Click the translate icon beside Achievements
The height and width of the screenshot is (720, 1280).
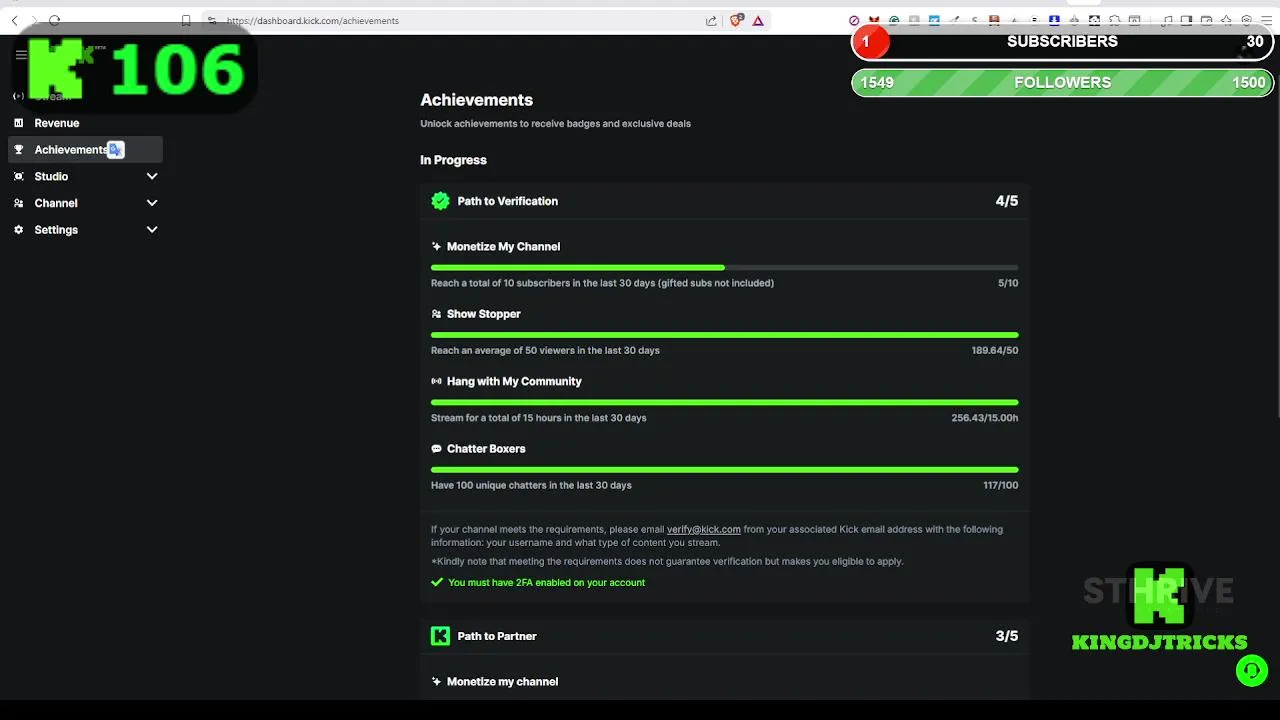[116, 150]
